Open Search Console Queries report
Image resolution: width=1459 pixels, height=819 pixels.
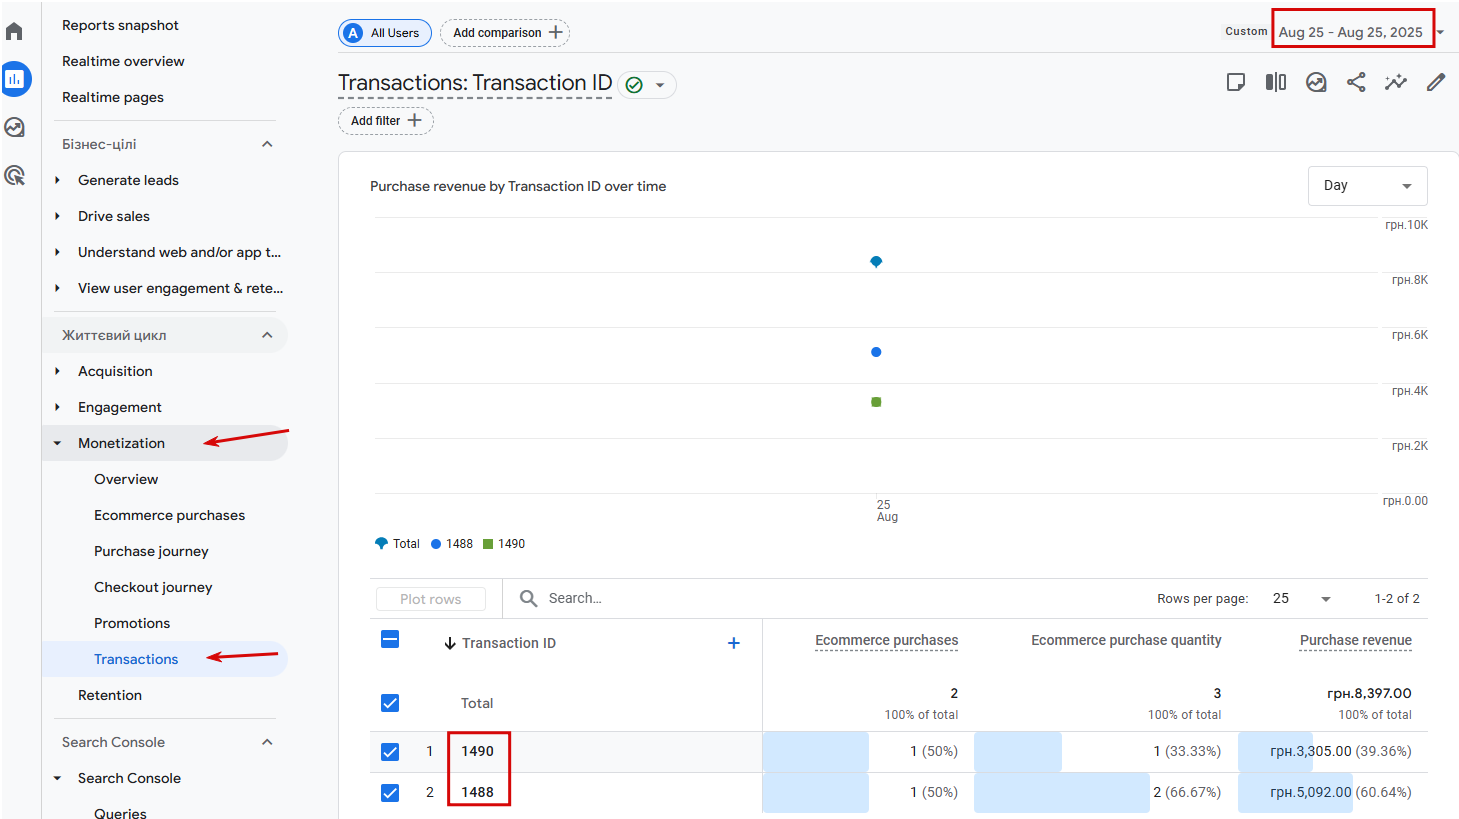(120, 813)
